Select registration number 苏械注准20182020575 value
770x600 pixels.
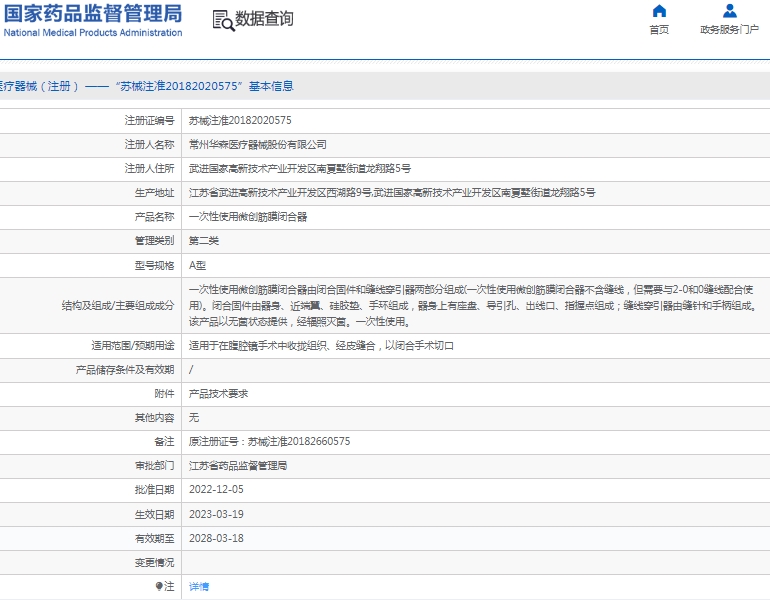pyautogui.click(x=240, y=121)
